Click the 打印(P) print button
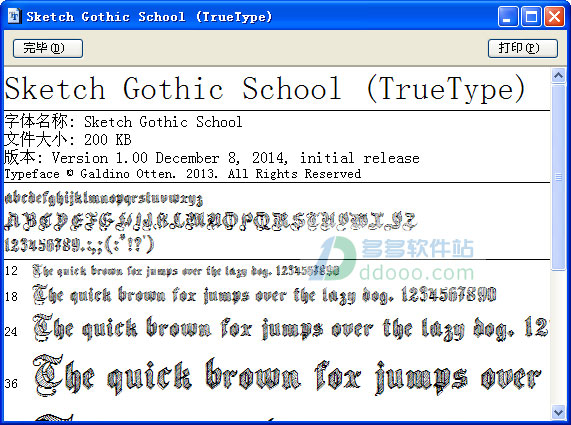Viewport: 571px width, 425px height. [x=523, y=48]
